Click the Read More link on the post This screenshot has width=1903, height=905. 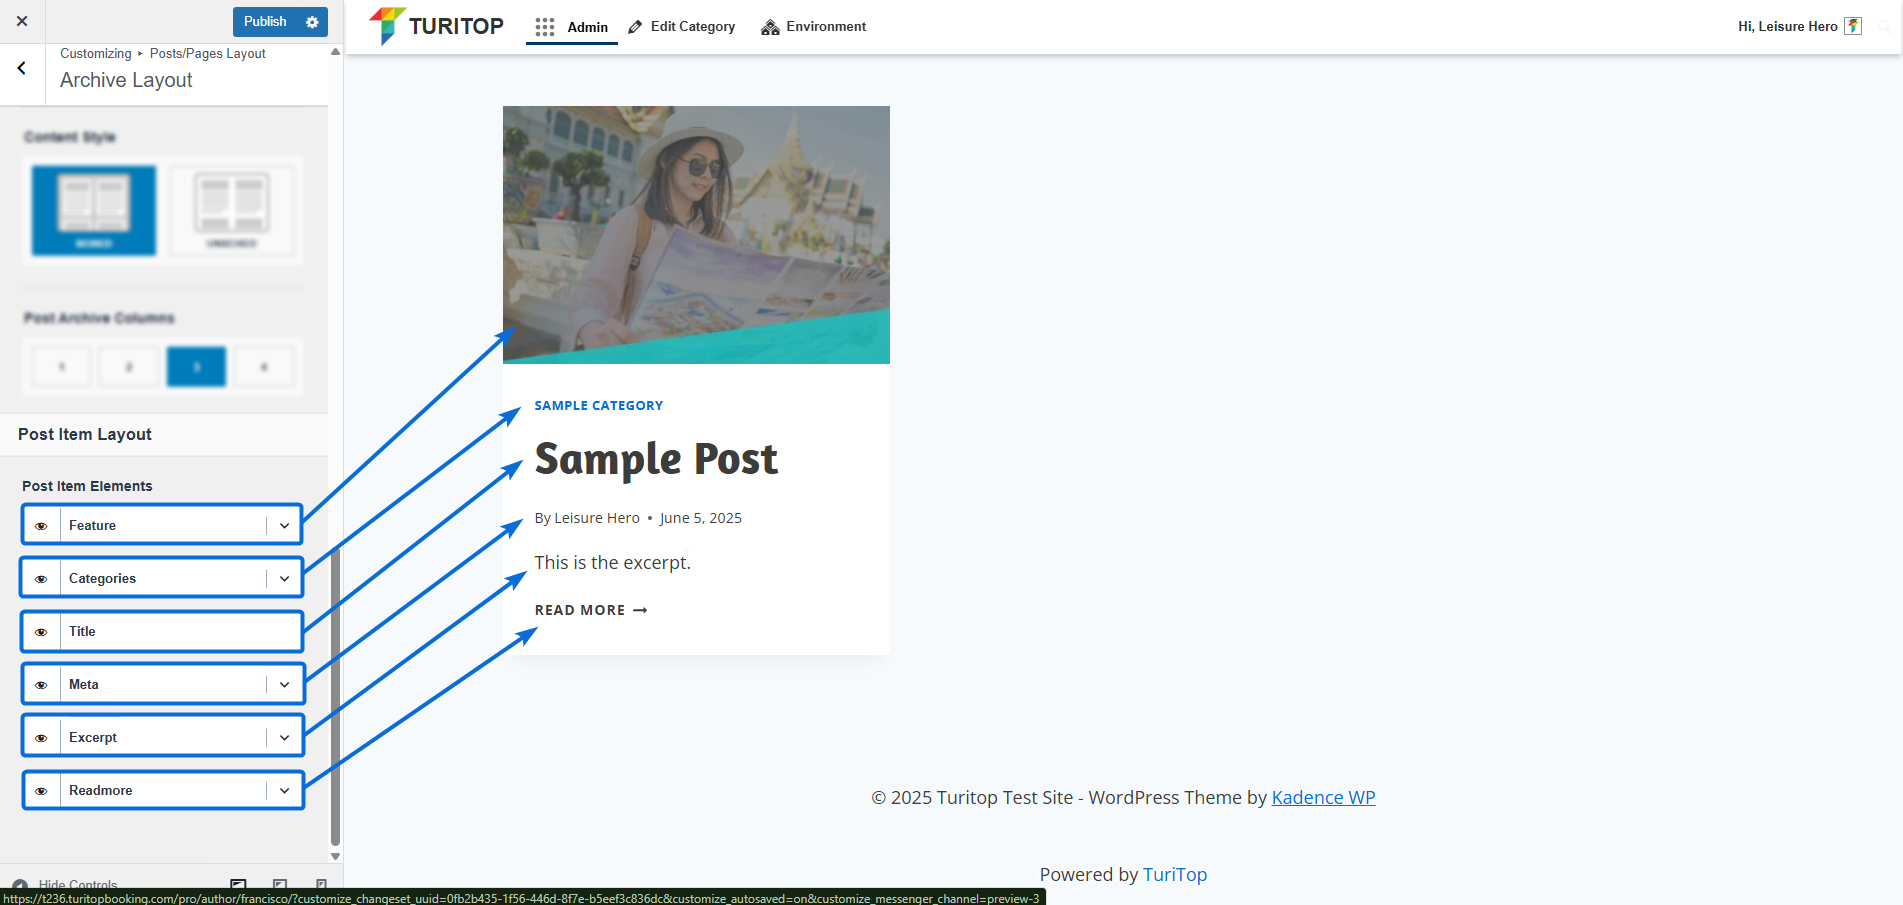[590, 610]
